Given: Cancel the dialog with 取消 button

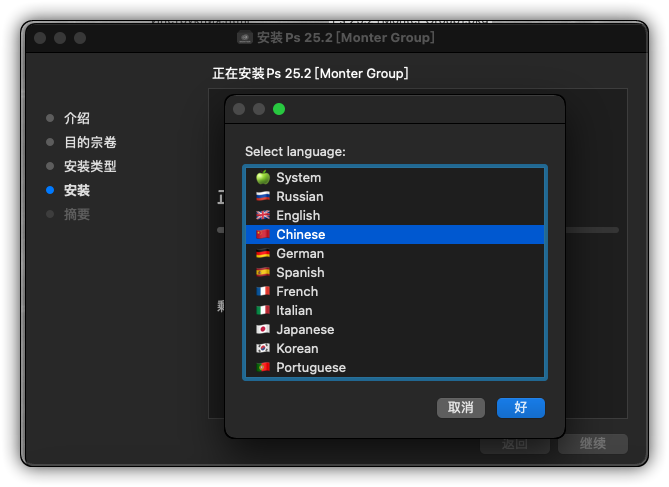Looking at the screenshot, I should [x=461, y=408].
